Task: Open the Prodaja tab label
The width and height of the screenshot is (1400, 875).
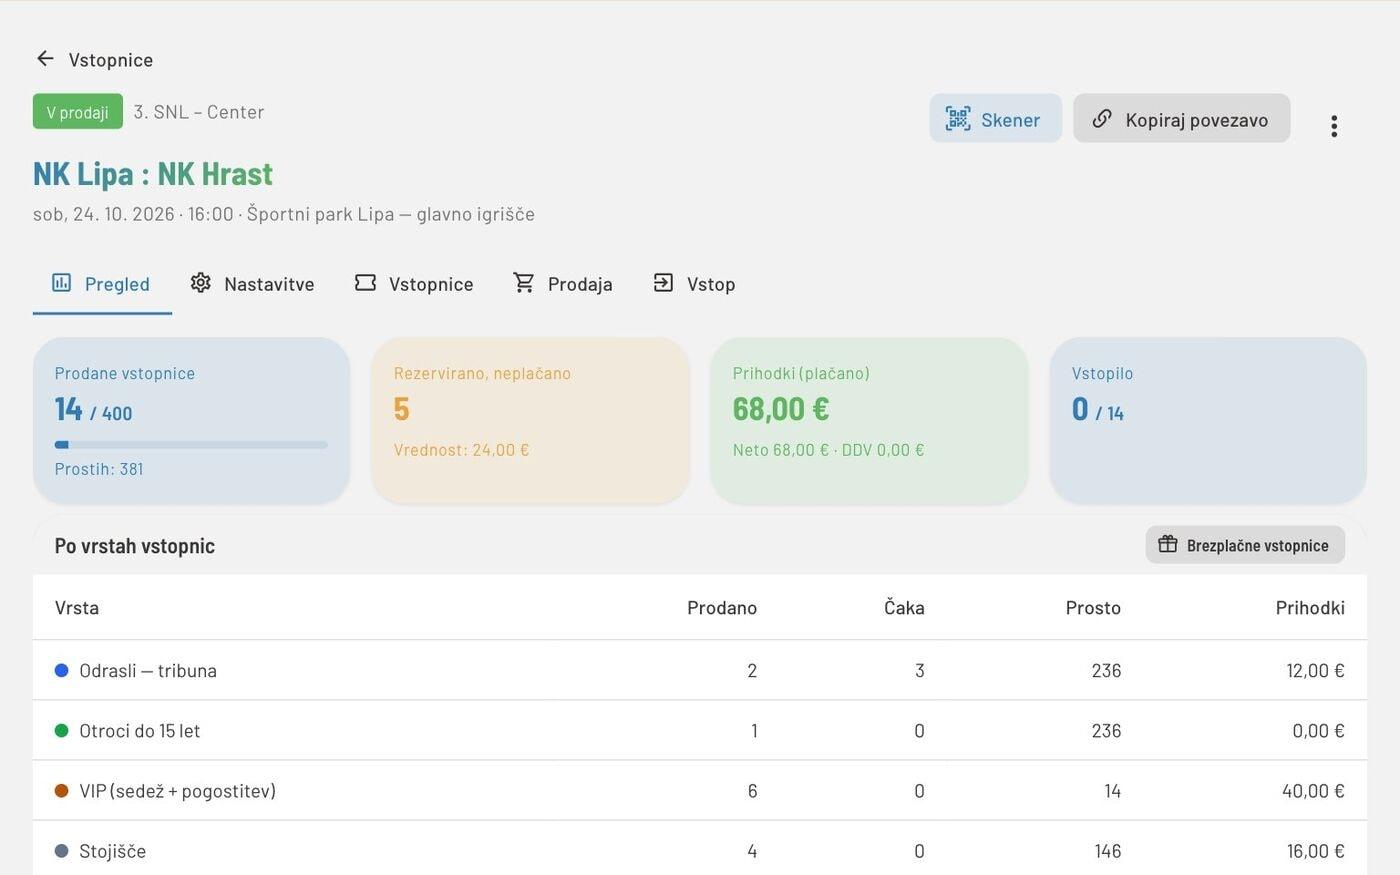Action: (580, 284)
